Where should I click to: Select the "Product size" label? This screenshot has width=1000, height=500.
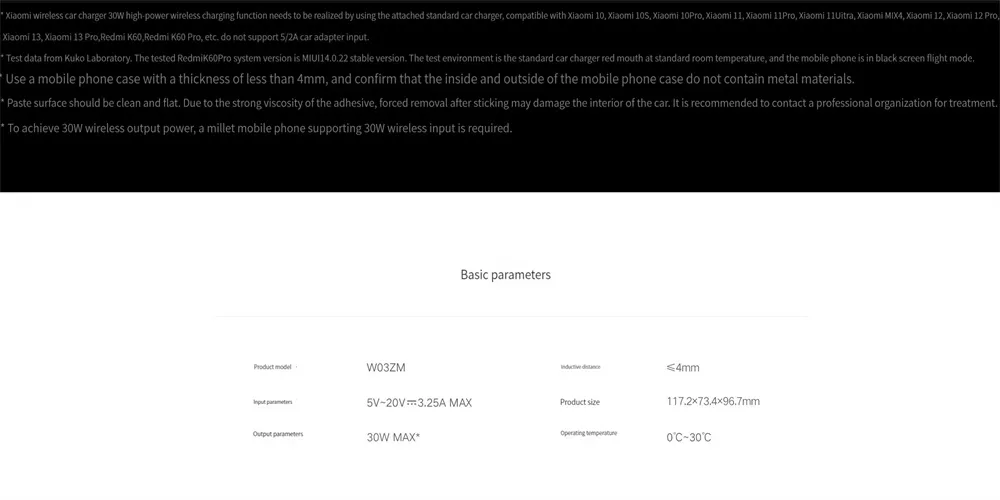580,402
